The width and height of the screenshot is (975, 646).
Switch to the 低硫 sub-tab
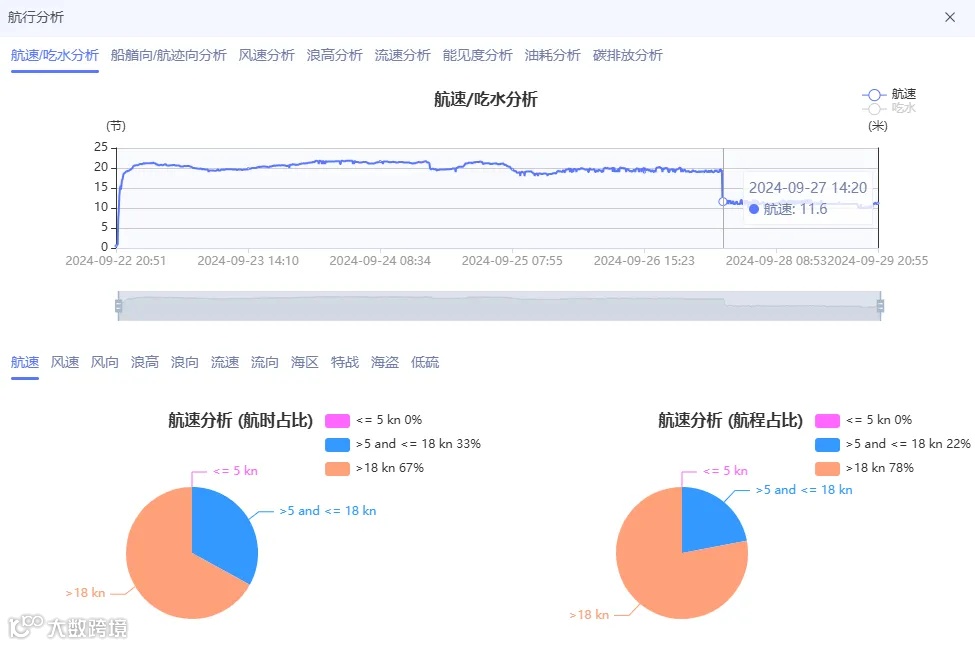(423, 362)
